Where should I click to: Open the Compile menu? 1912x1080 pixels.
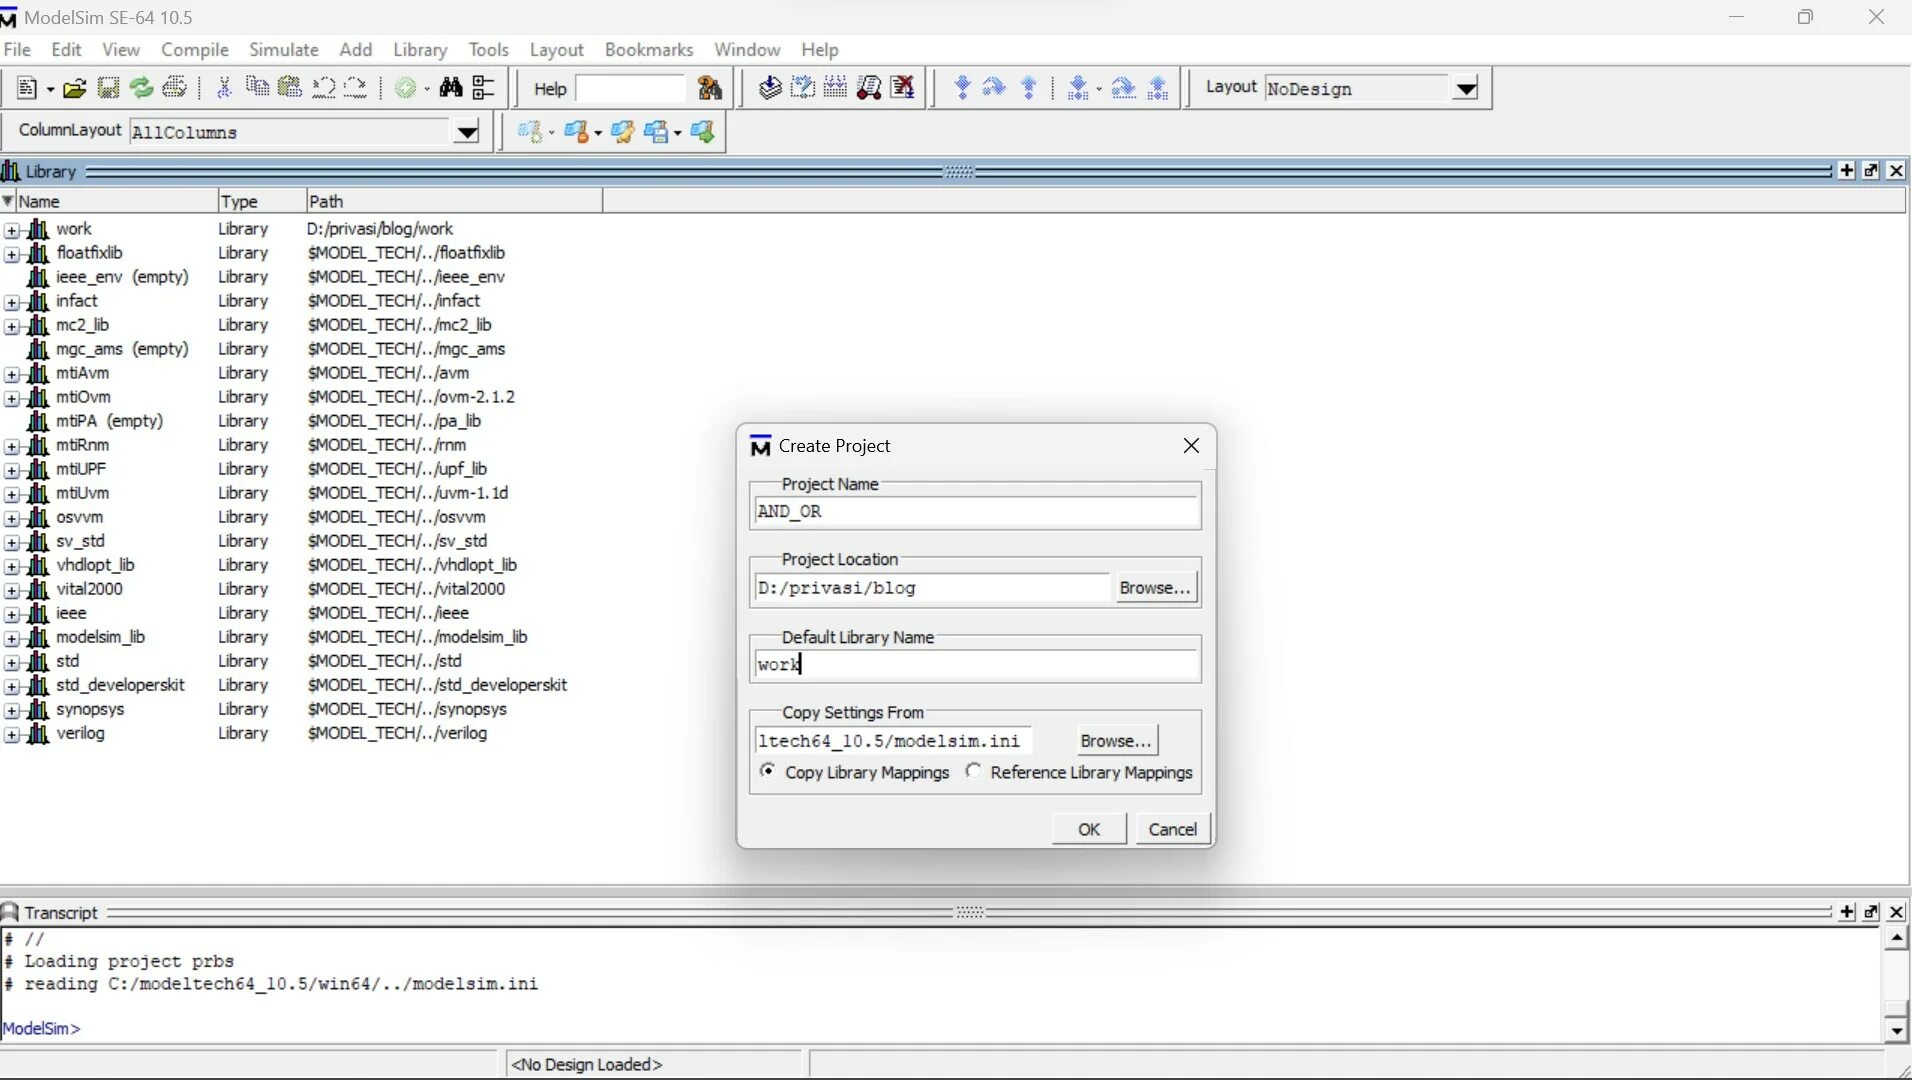195,49
